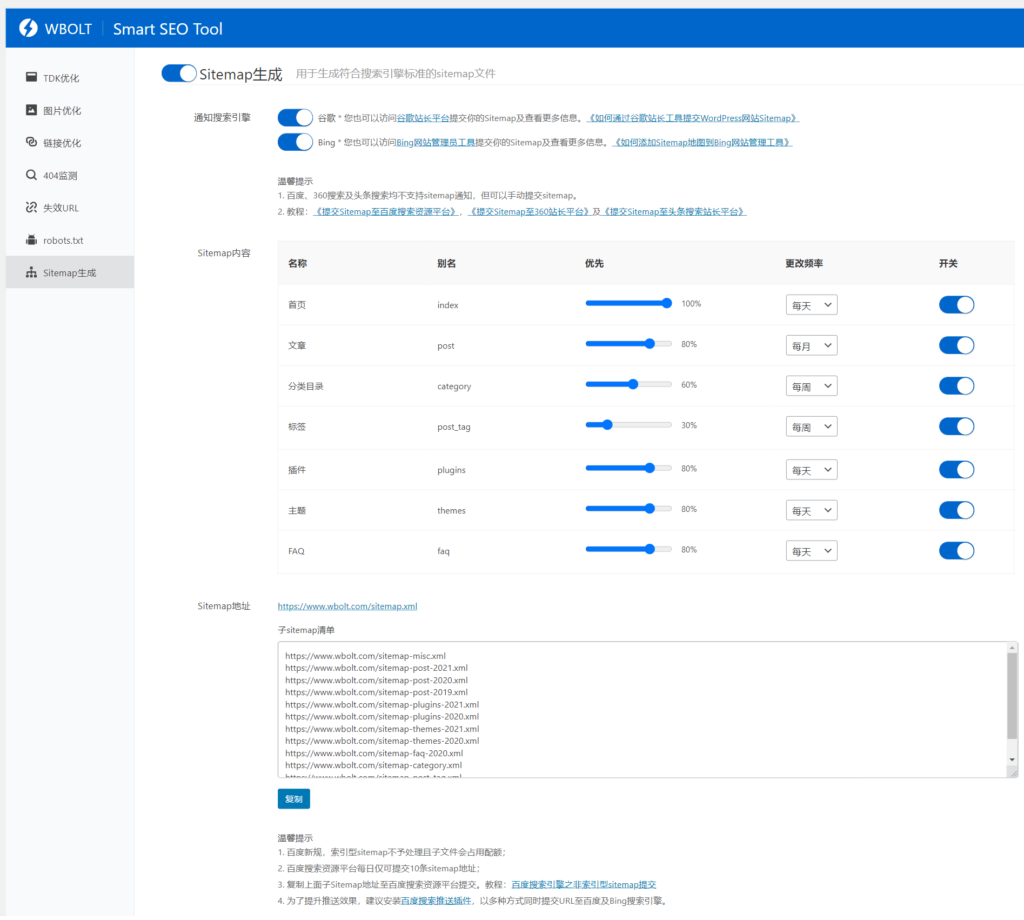Screen dimensions: 1024x920
Task: Open the FAQ row frequency dropdown
Action: point(811,551)
